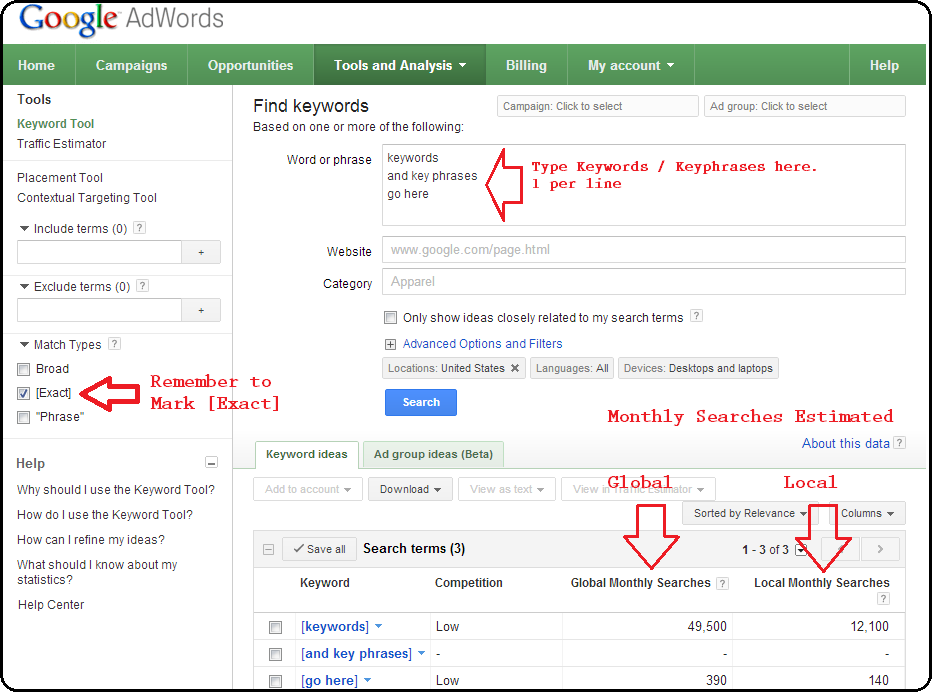Switch to Keyword ideas tab
This screenshot has height=692, width=932.
coord(307,454)
